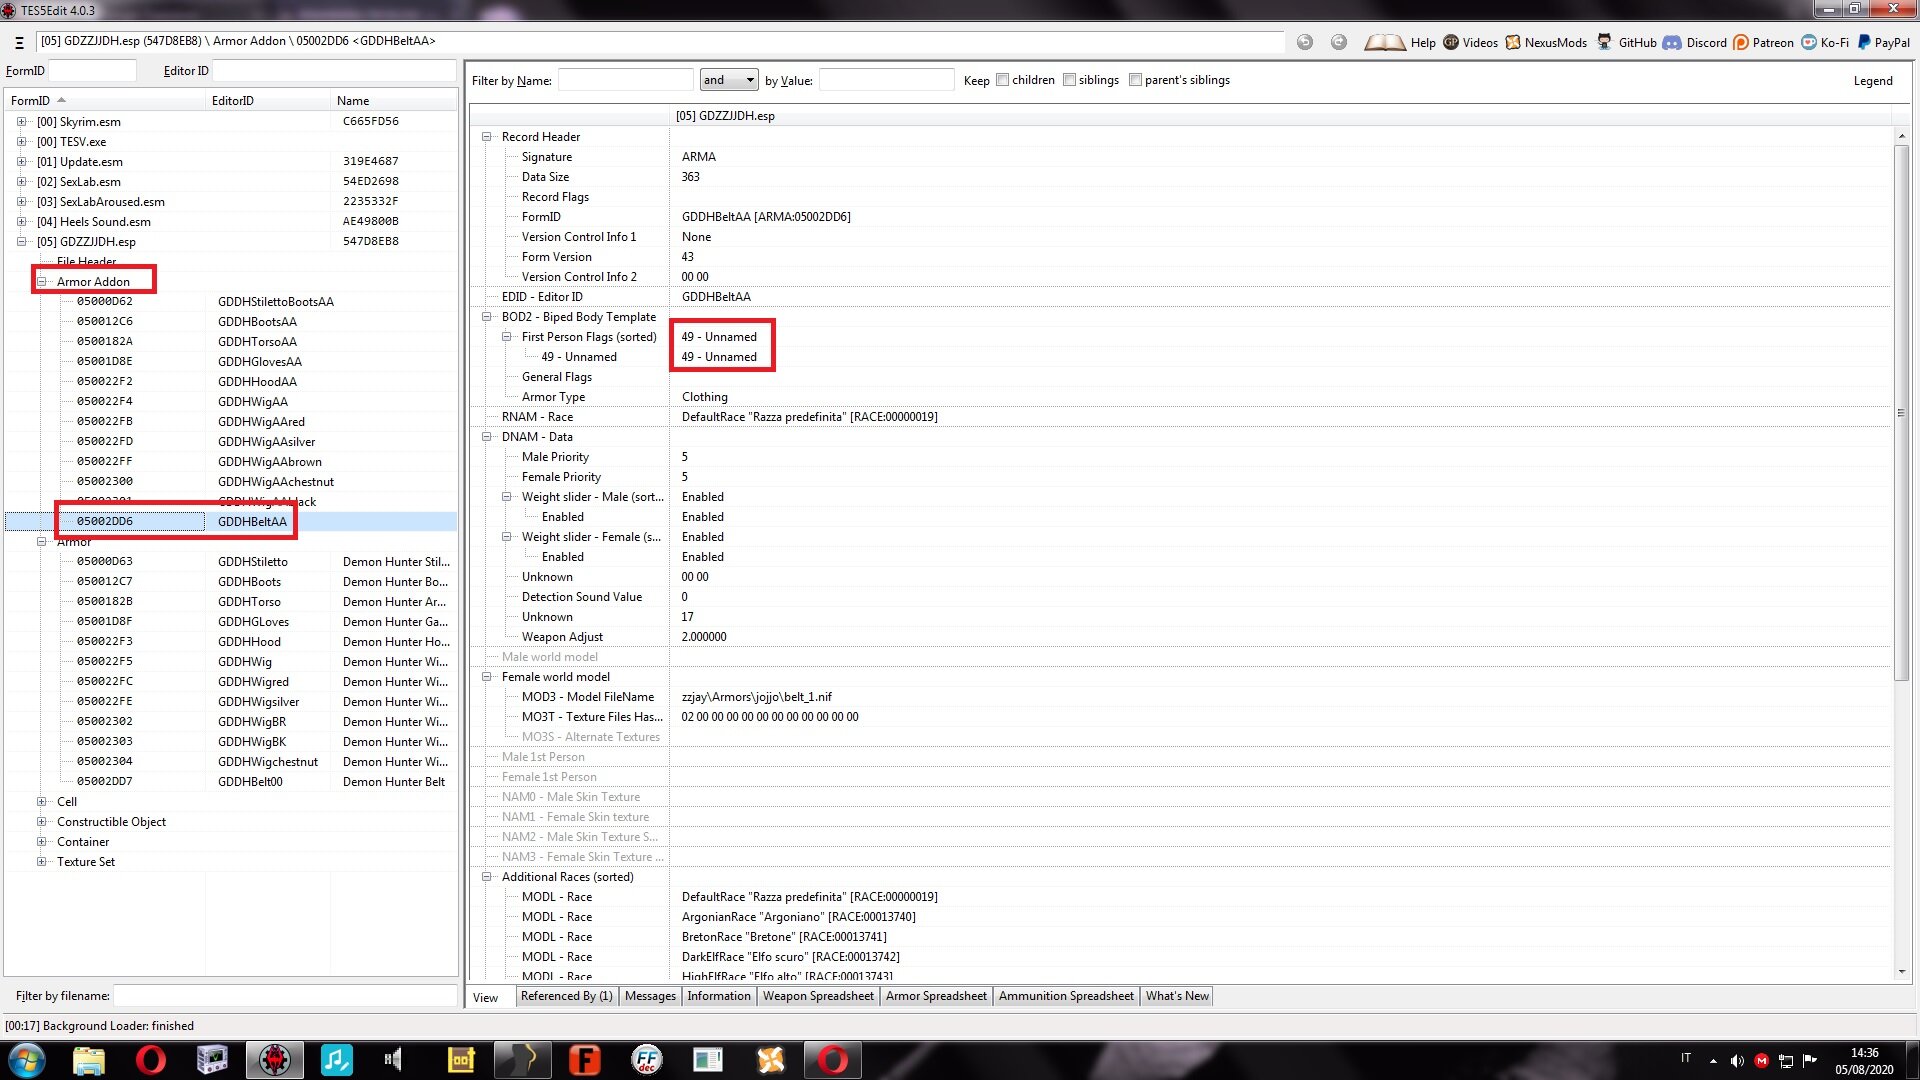Toggle the Keep siblings checkbox
The width and height of the screenshot is (1920, 1080).
pos(1069,80)
